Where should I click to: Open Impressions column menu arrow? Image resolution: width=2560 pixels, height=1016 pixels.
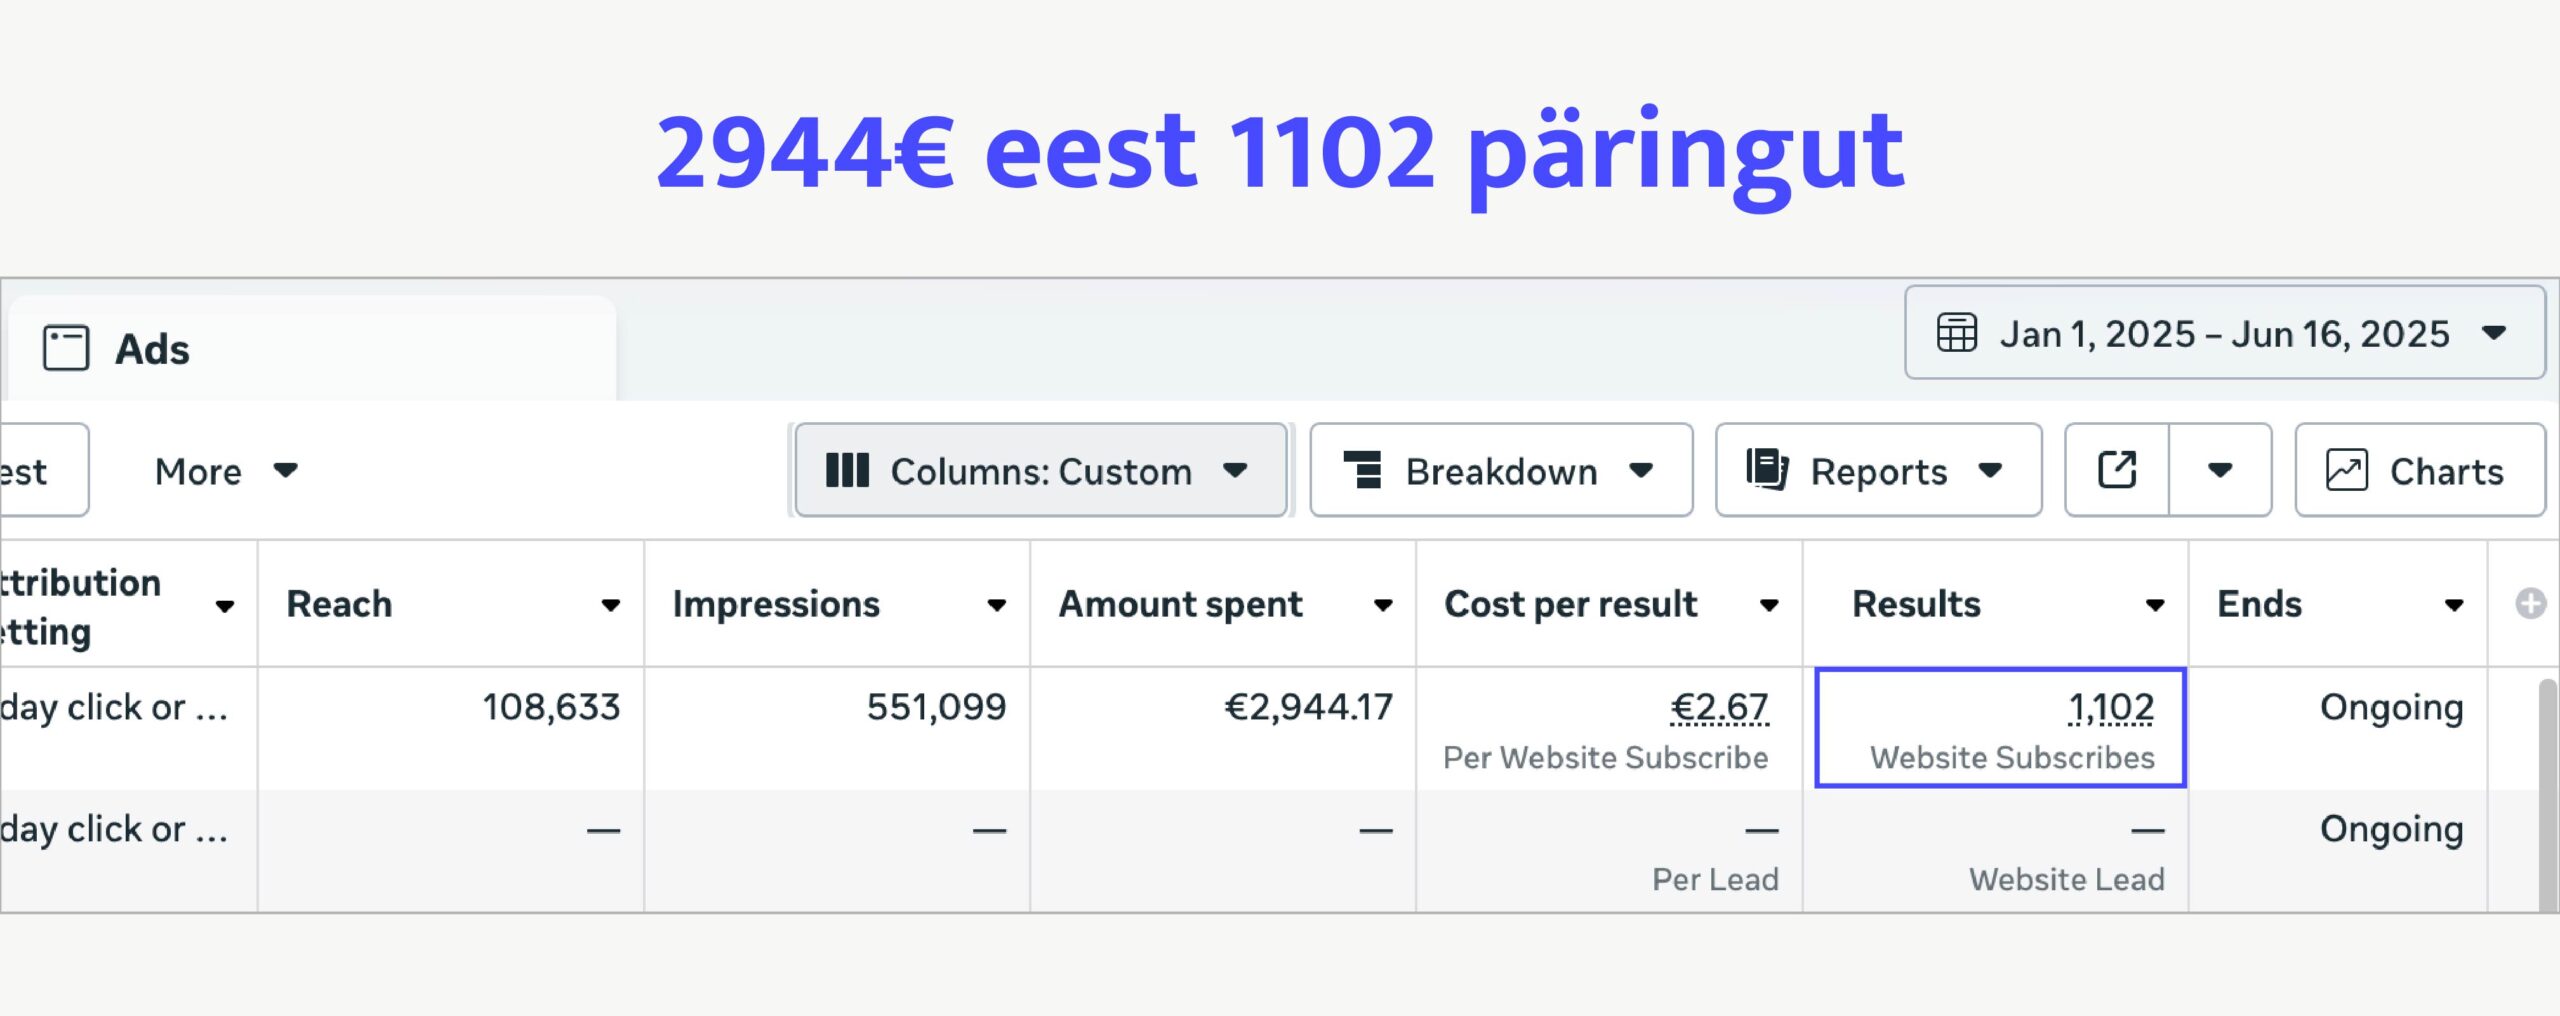pyautogui.click(x=996, y=605)
